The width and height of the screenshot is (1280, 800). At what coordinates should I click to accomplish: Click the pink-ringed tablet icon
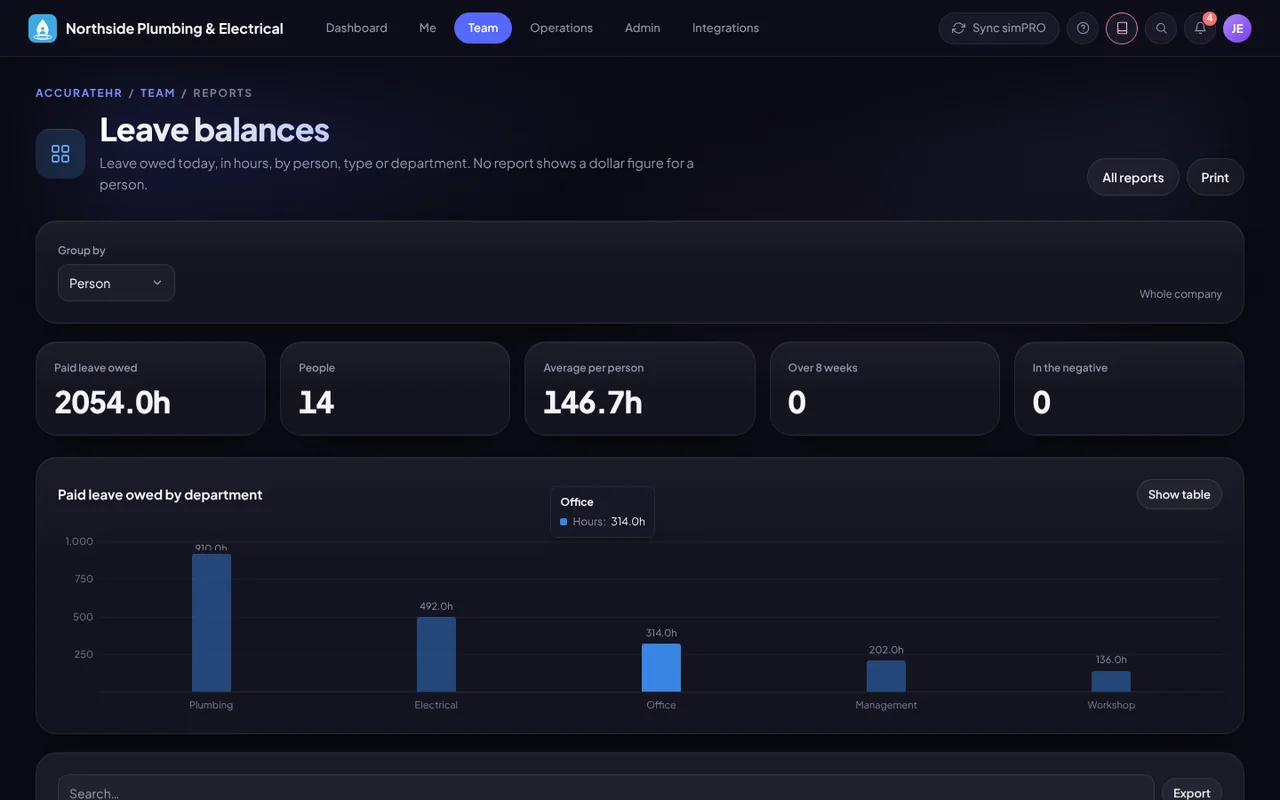pos(1122,28)
